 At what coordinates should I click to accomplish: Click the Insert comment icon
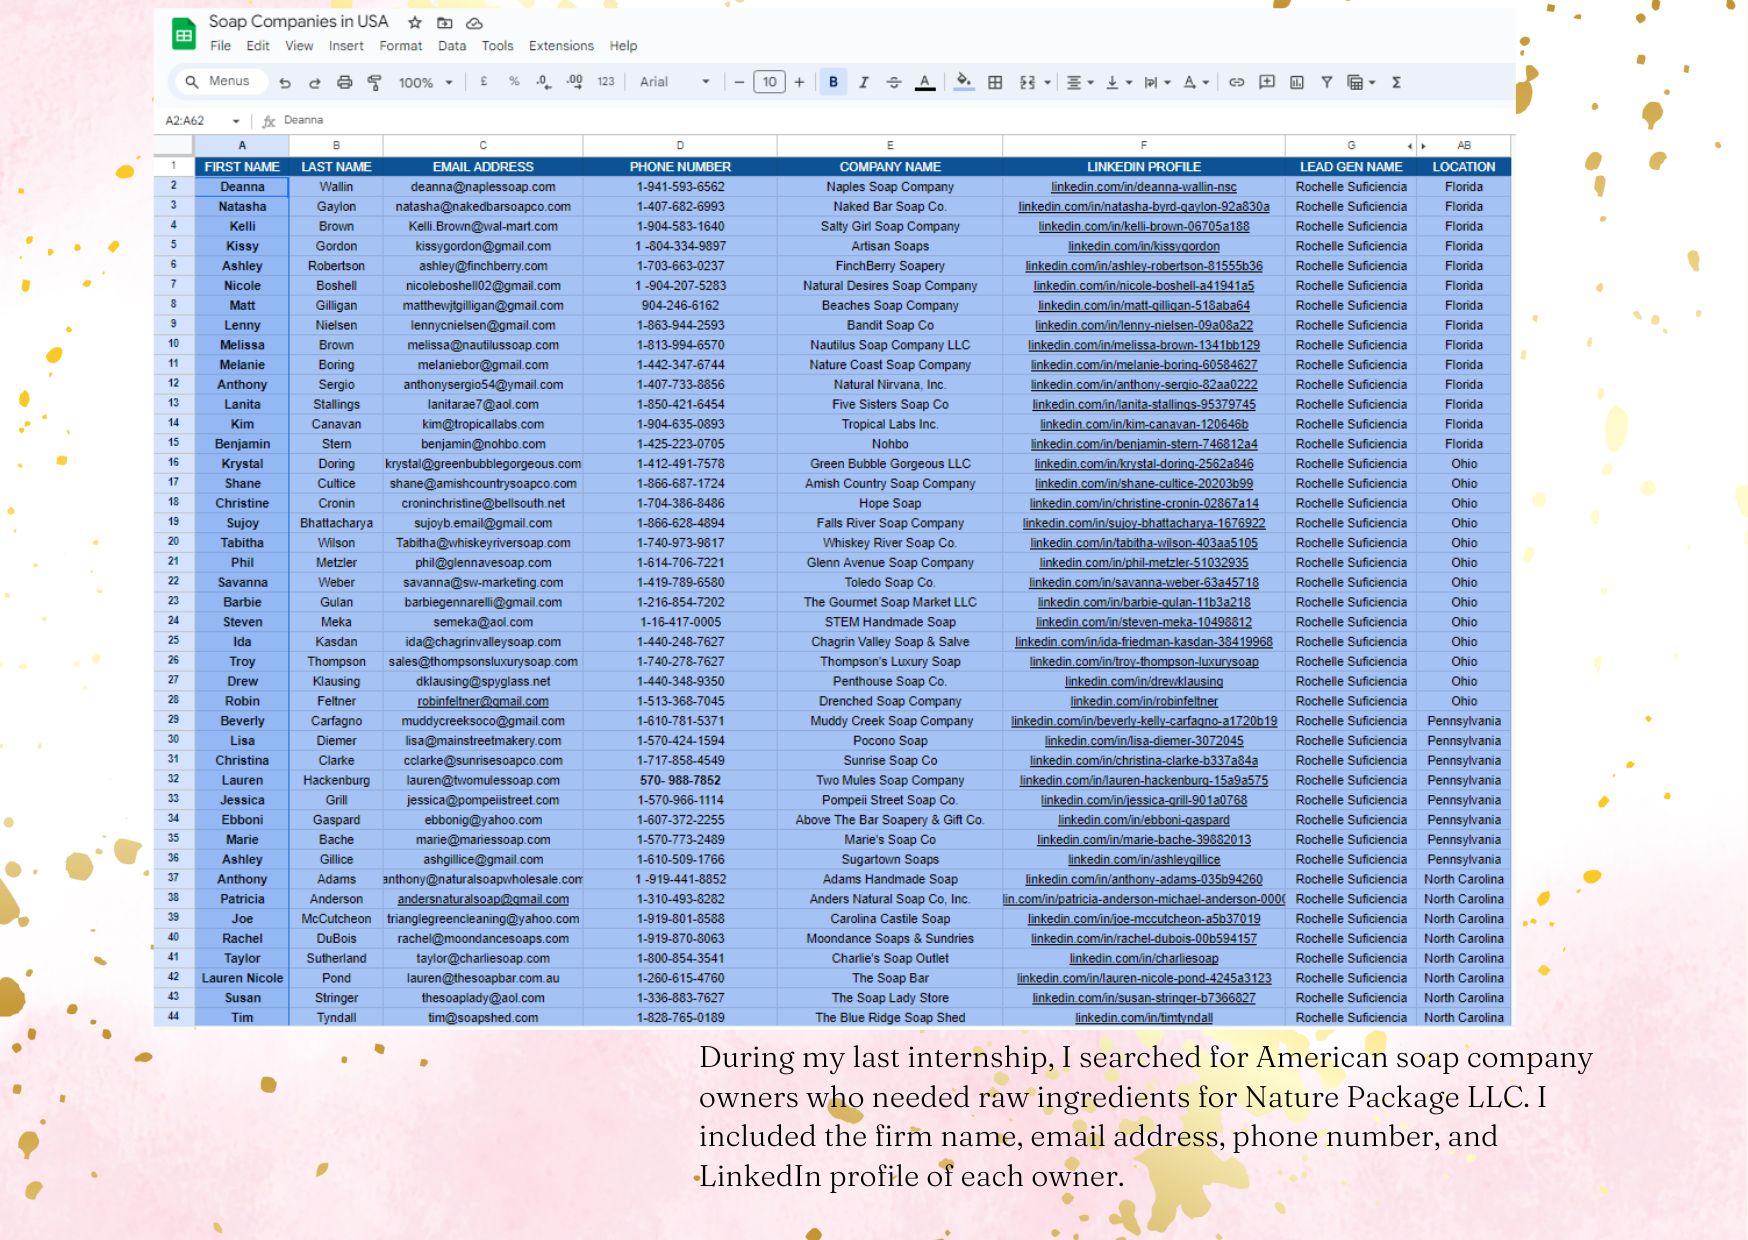[1267, 82]
